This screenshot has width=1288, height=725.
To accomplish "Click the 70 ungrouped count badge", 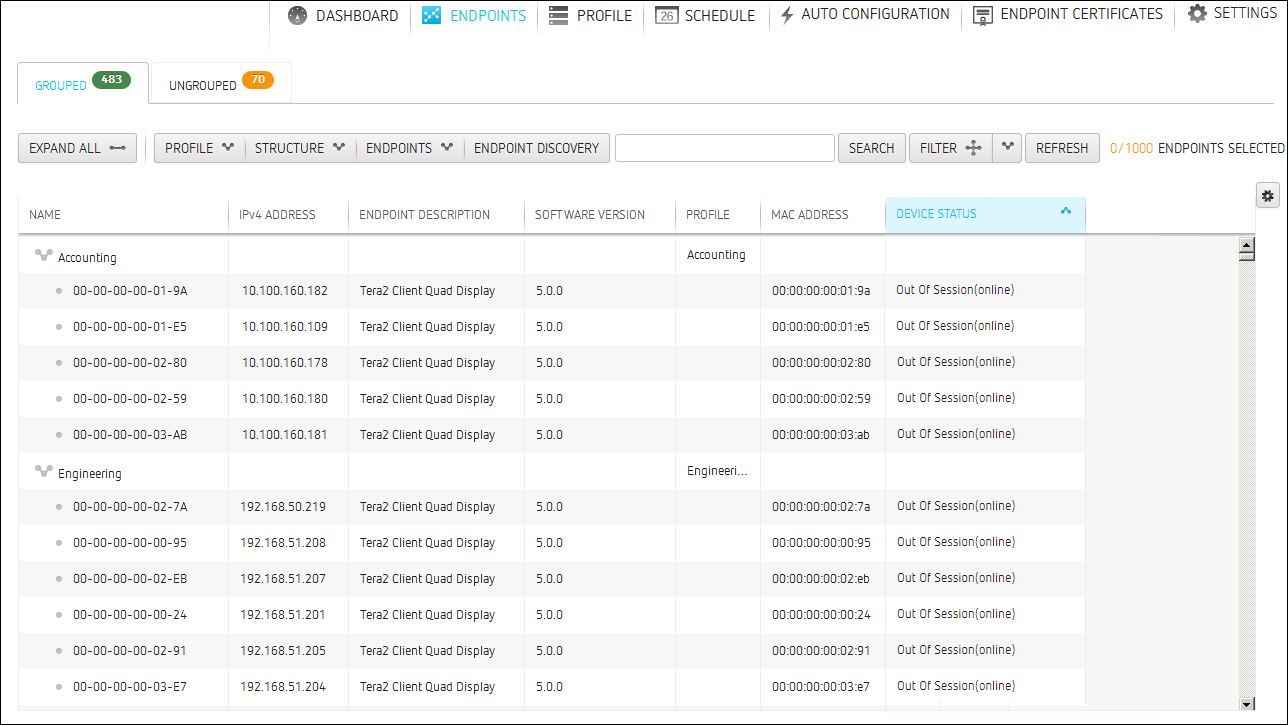I will (x=258, y=80).
